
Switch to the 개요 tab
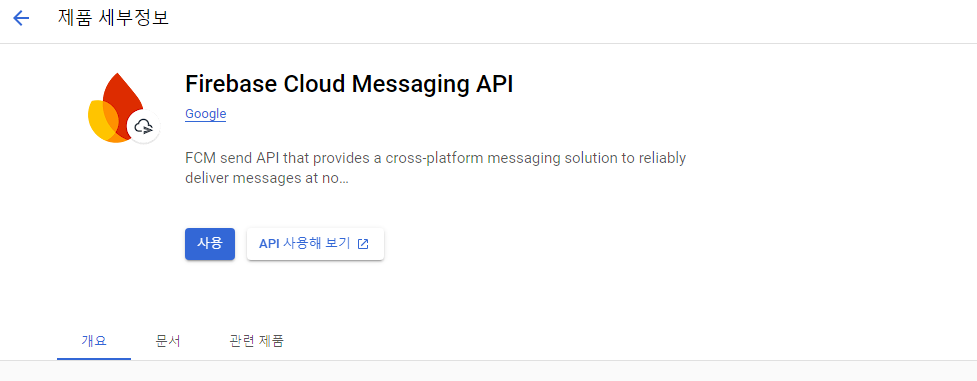pos(94,341)
